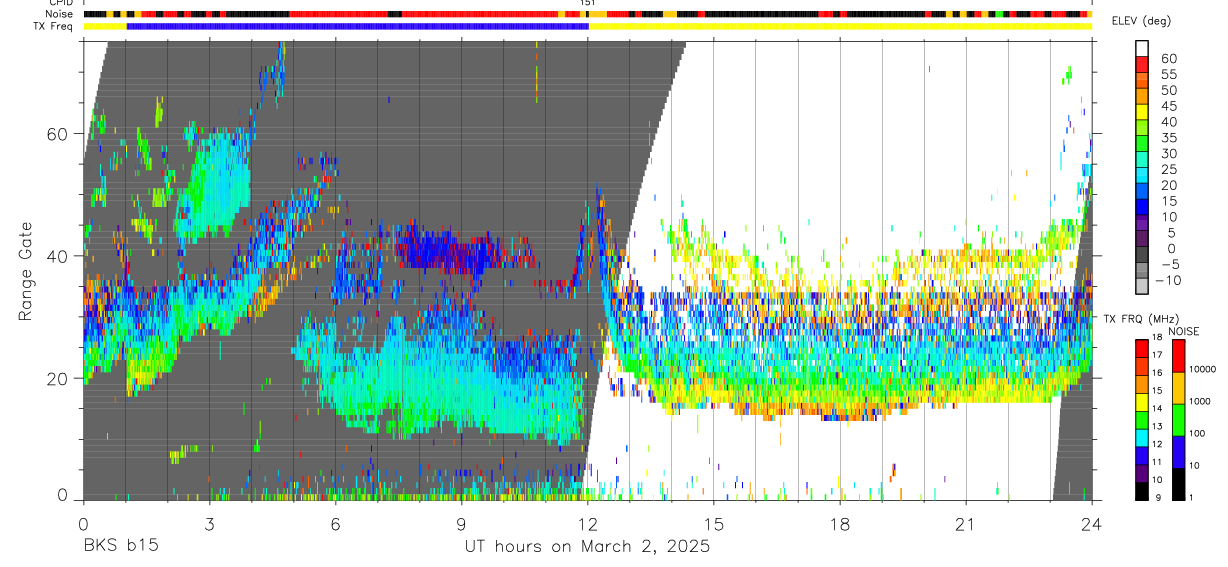Click x-axis tick label 21
Screen dimensions: 1228x567
966,524
